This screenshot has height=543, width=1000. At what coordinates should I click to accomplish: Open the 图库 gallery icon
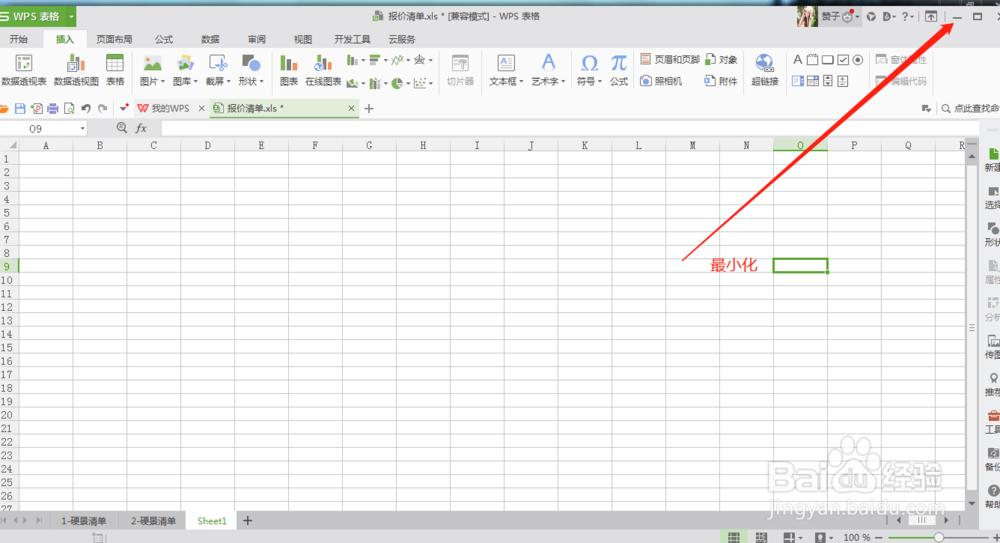[x=185, y=64]
